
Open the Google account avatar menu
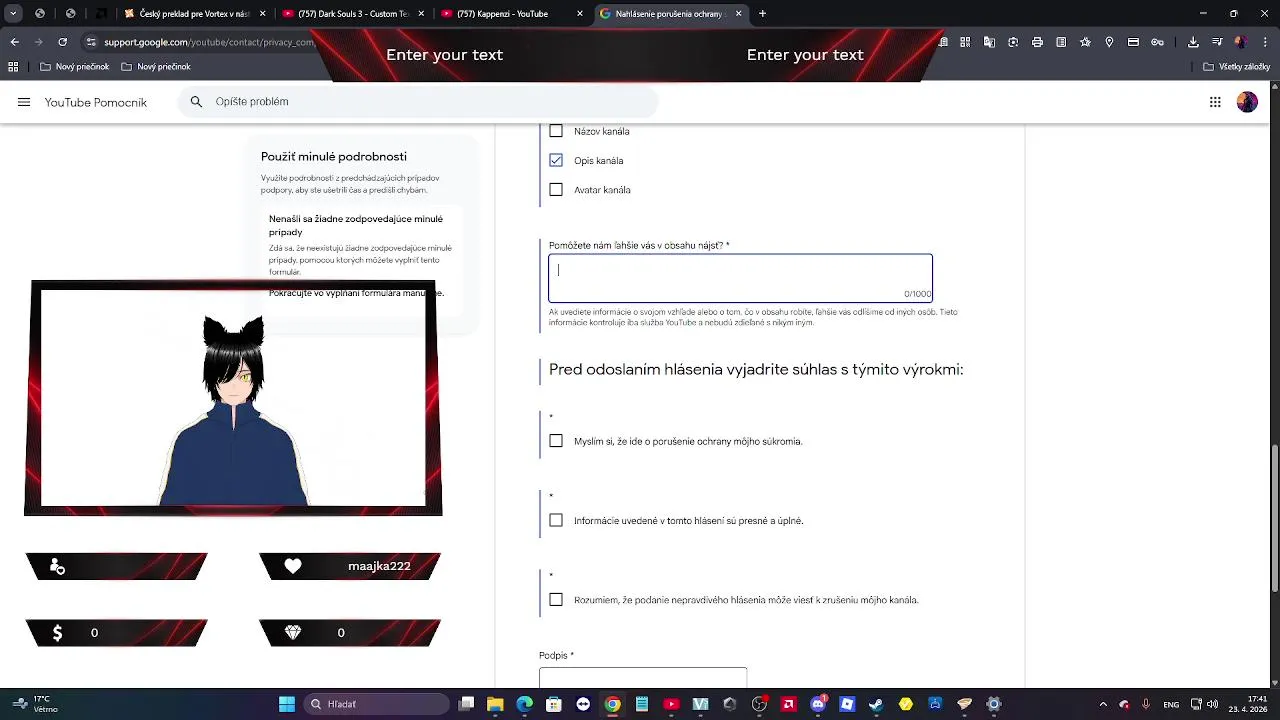[x=1247, y=102]
